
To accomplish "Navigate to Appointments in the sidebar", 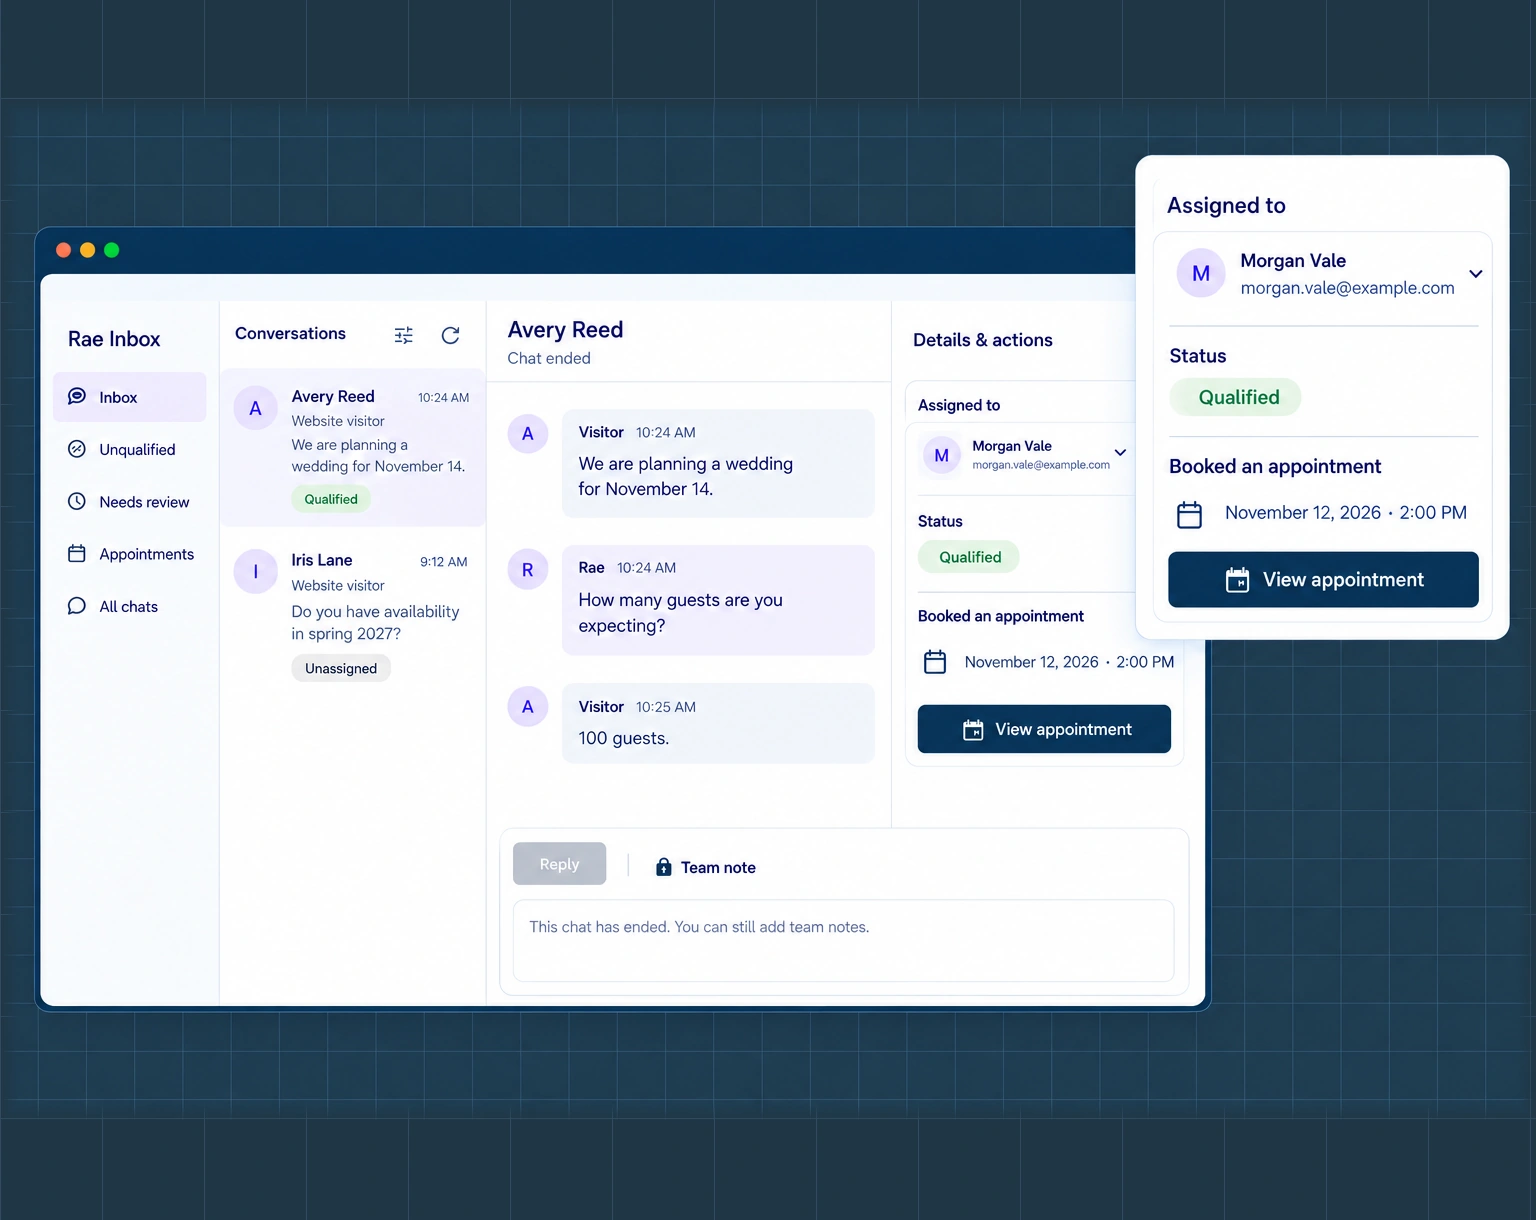I will [x=130, y=554].
